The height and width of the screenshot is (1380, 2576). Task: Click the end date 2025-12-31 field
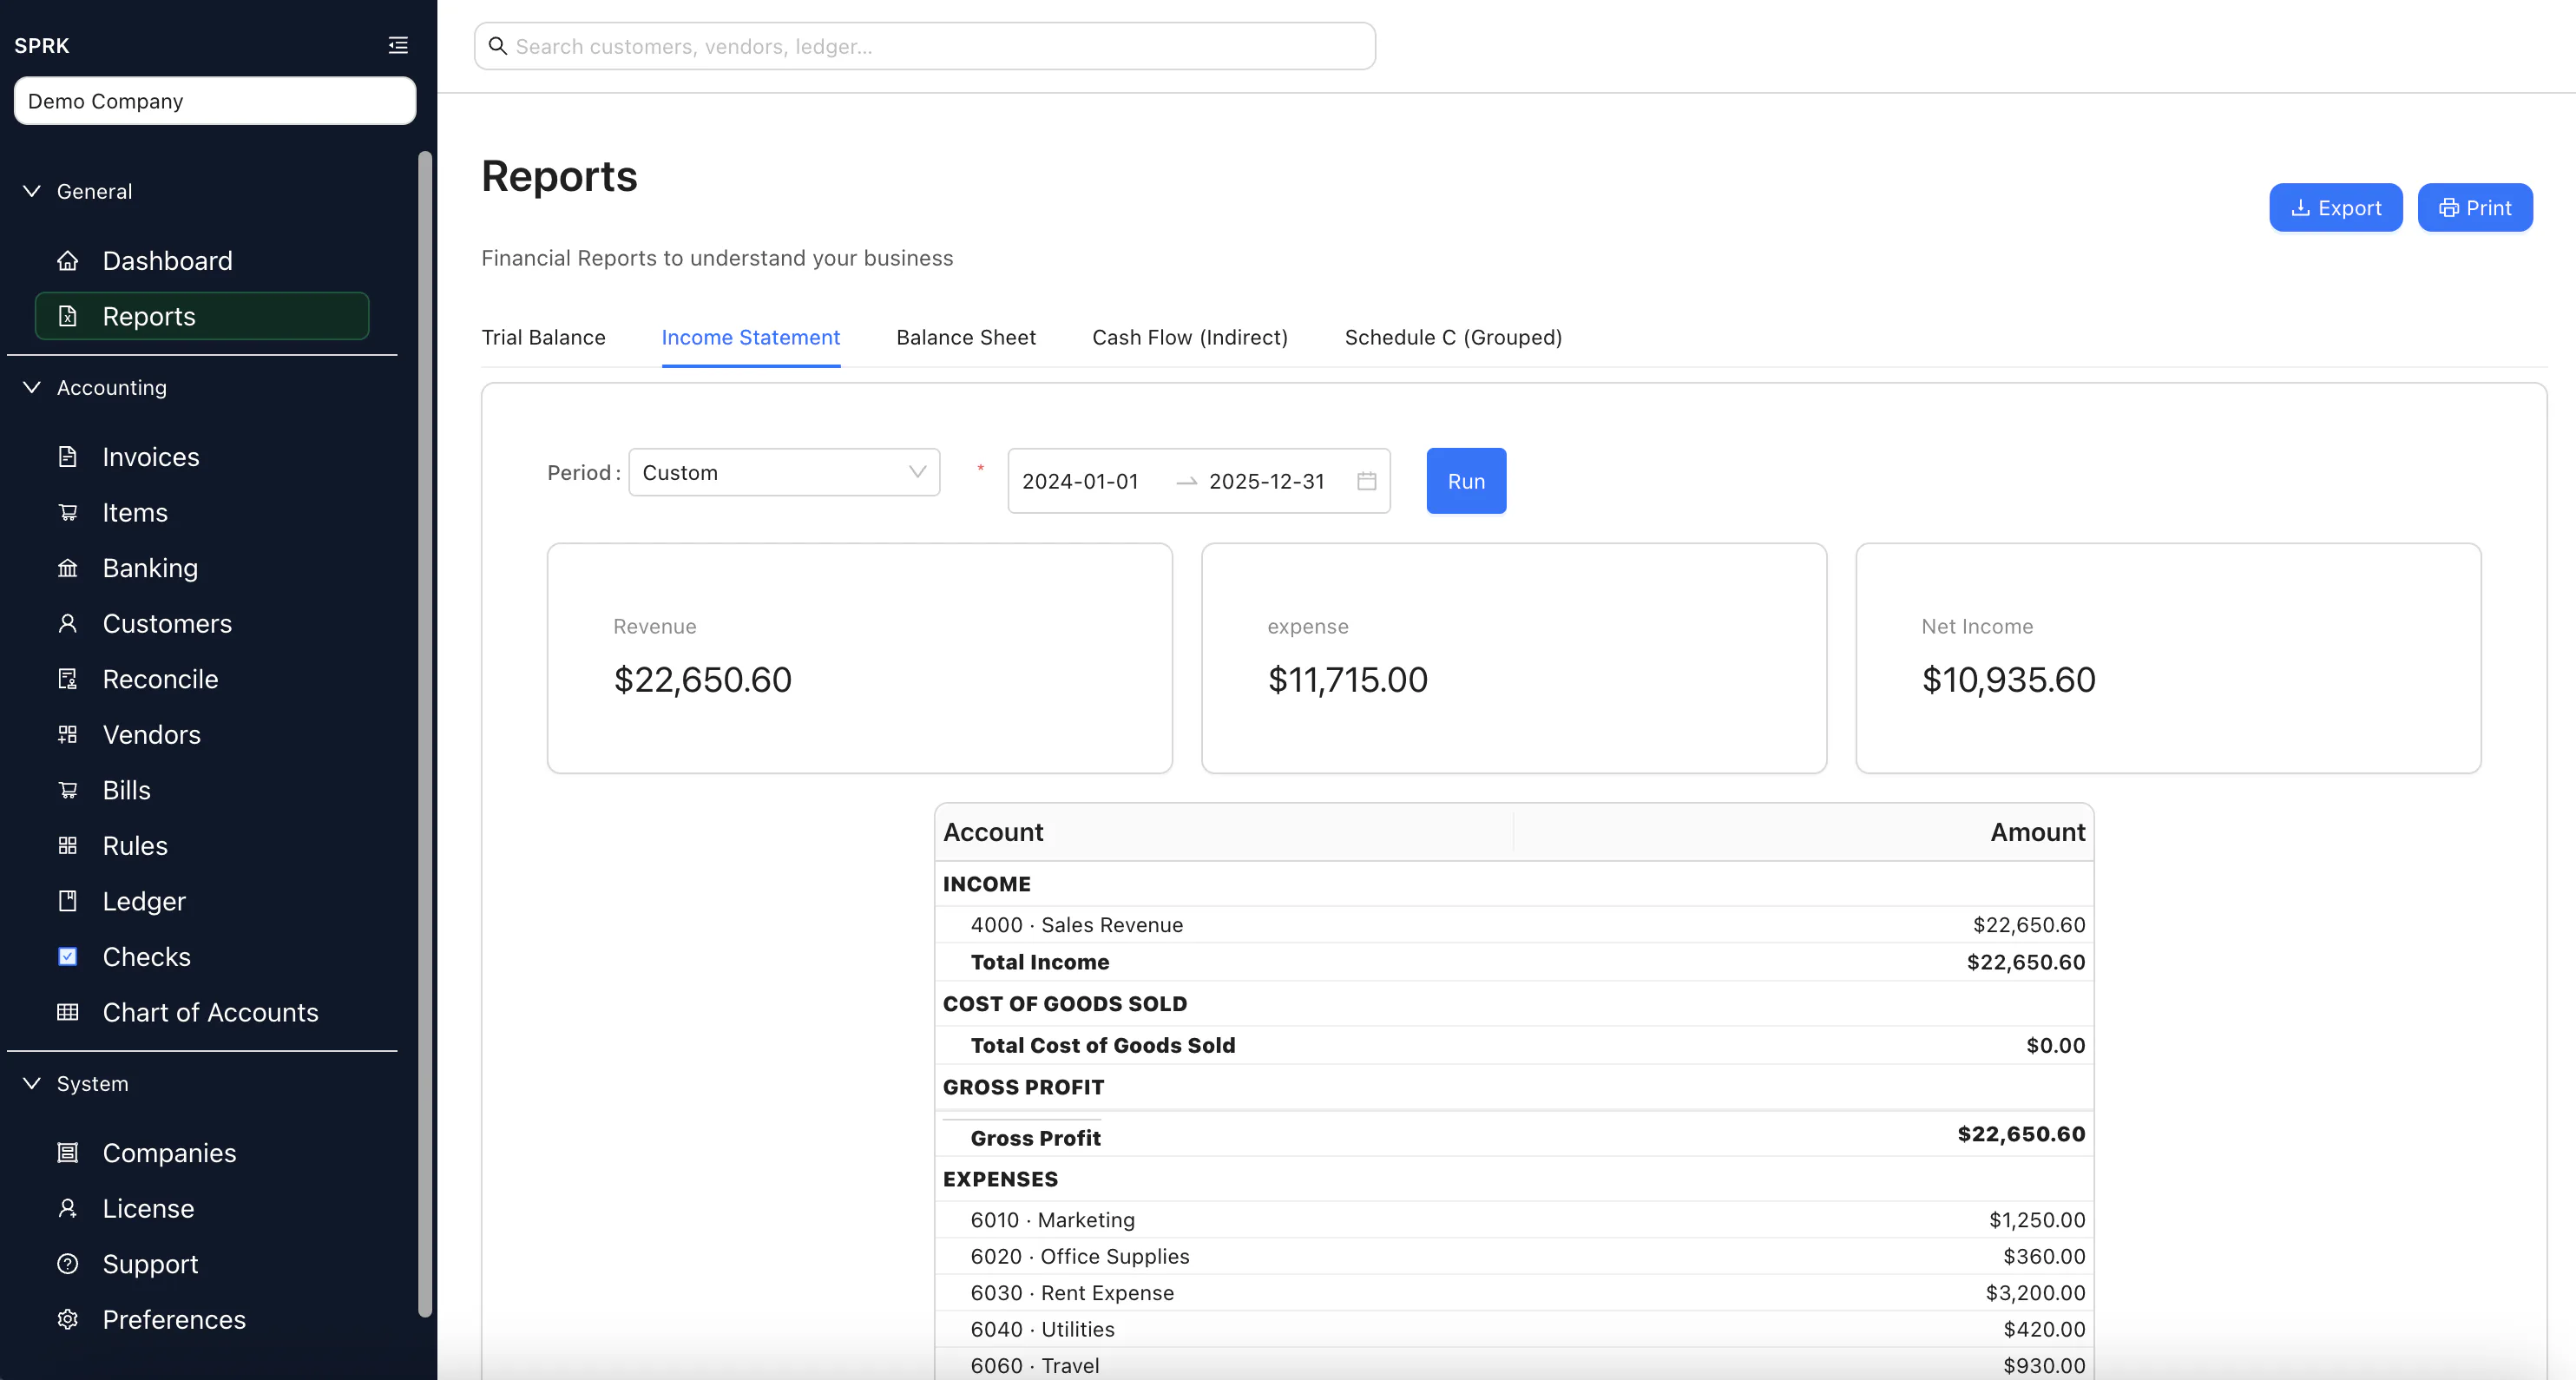pos(1266,482)
